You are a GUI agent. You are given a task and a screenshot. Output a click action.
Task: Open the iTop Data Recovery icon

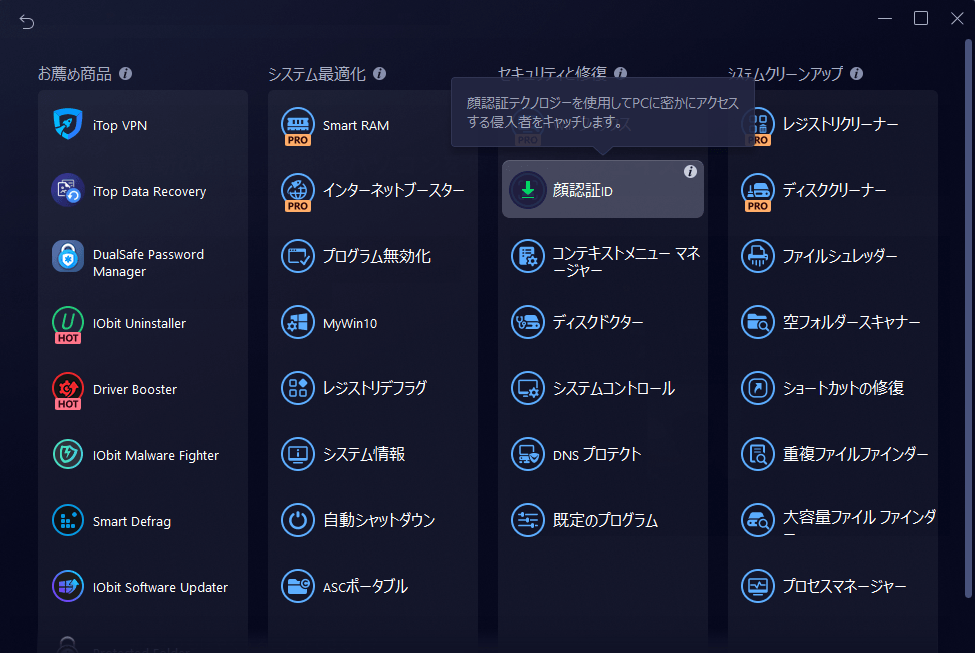(68, 190)
